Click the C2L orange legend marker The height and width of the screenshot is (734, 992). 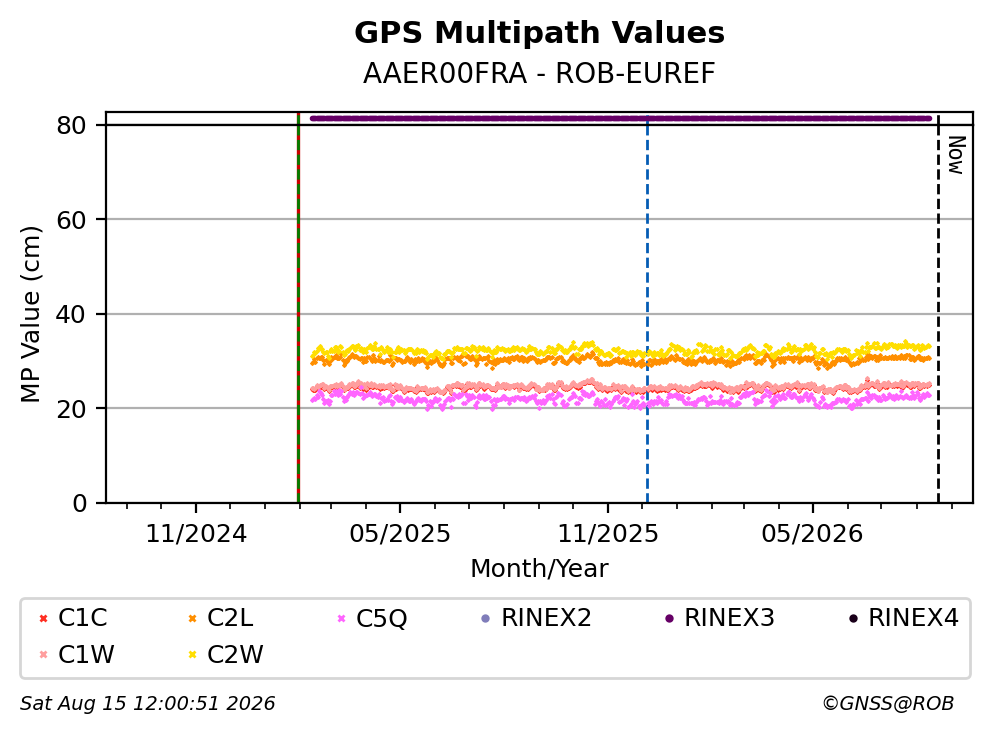193,618
